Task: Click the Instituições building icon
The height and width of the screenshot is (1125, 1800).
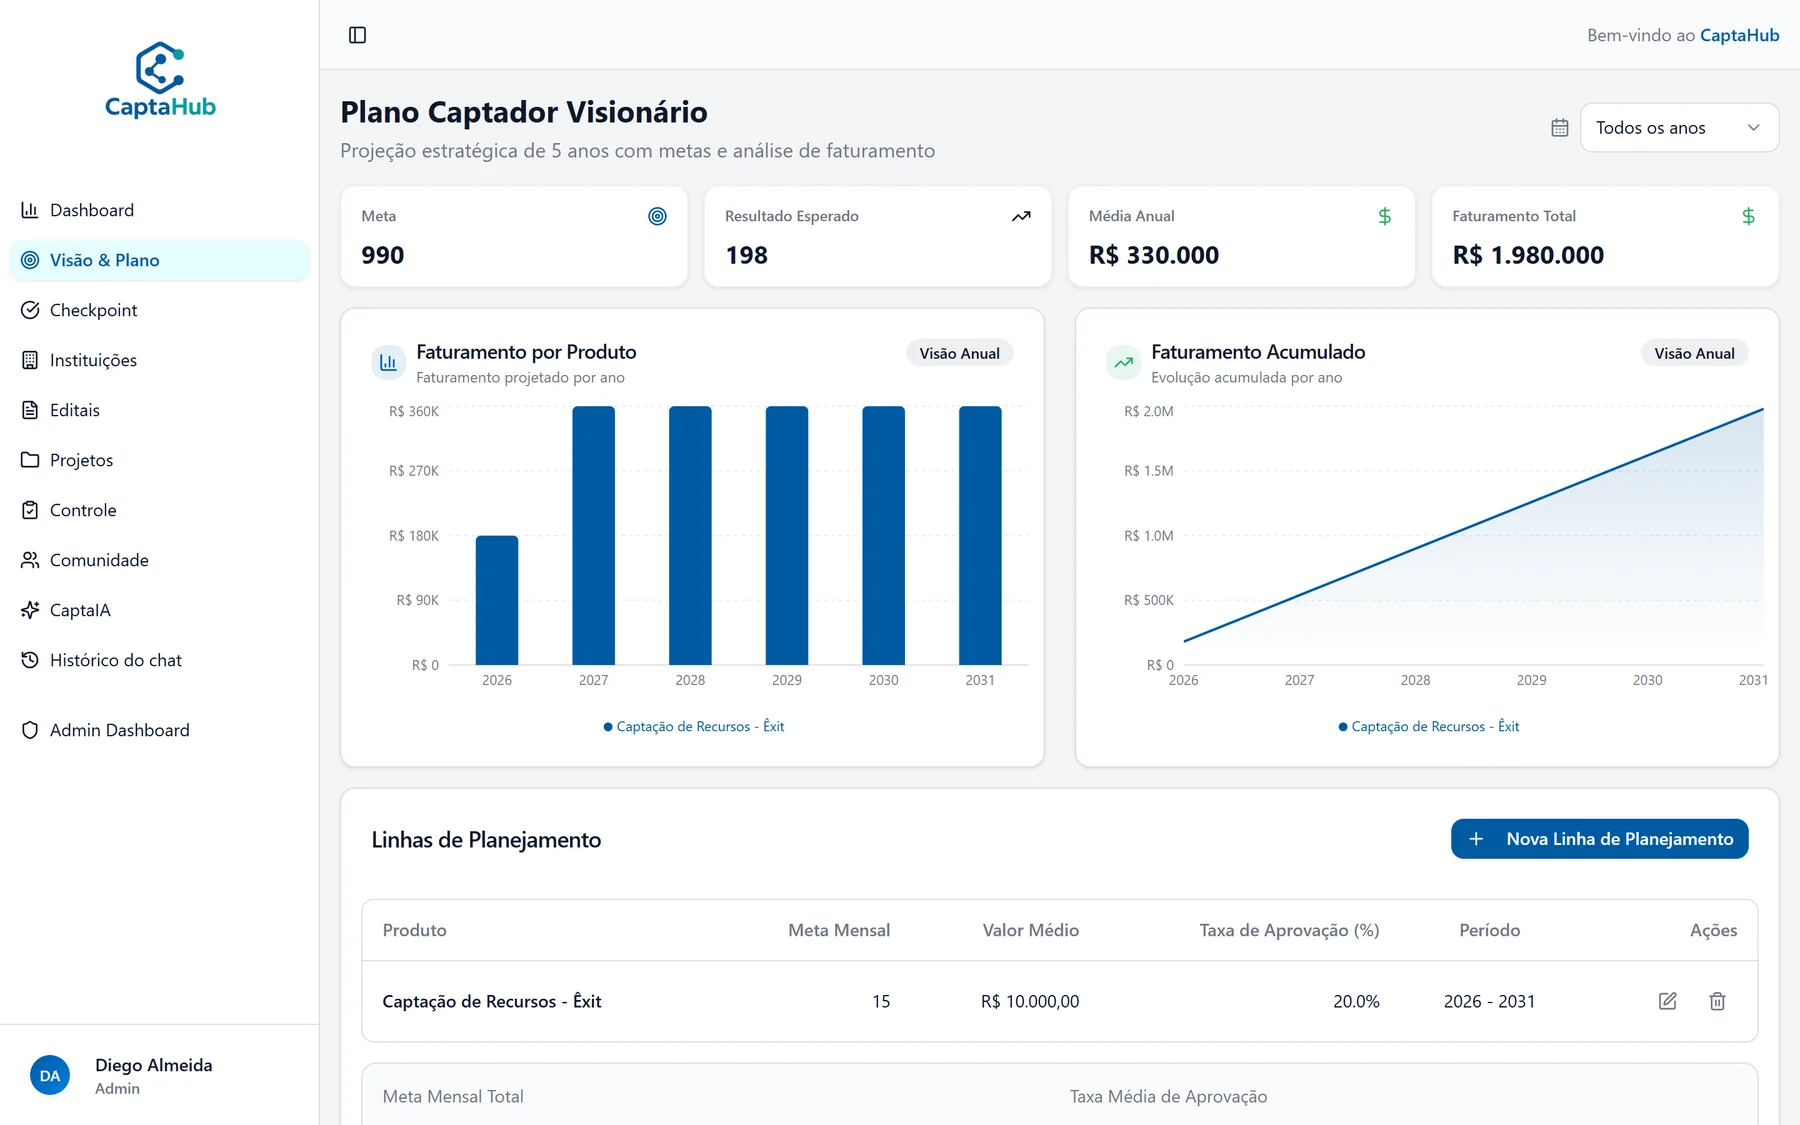Action: point(30,360)
